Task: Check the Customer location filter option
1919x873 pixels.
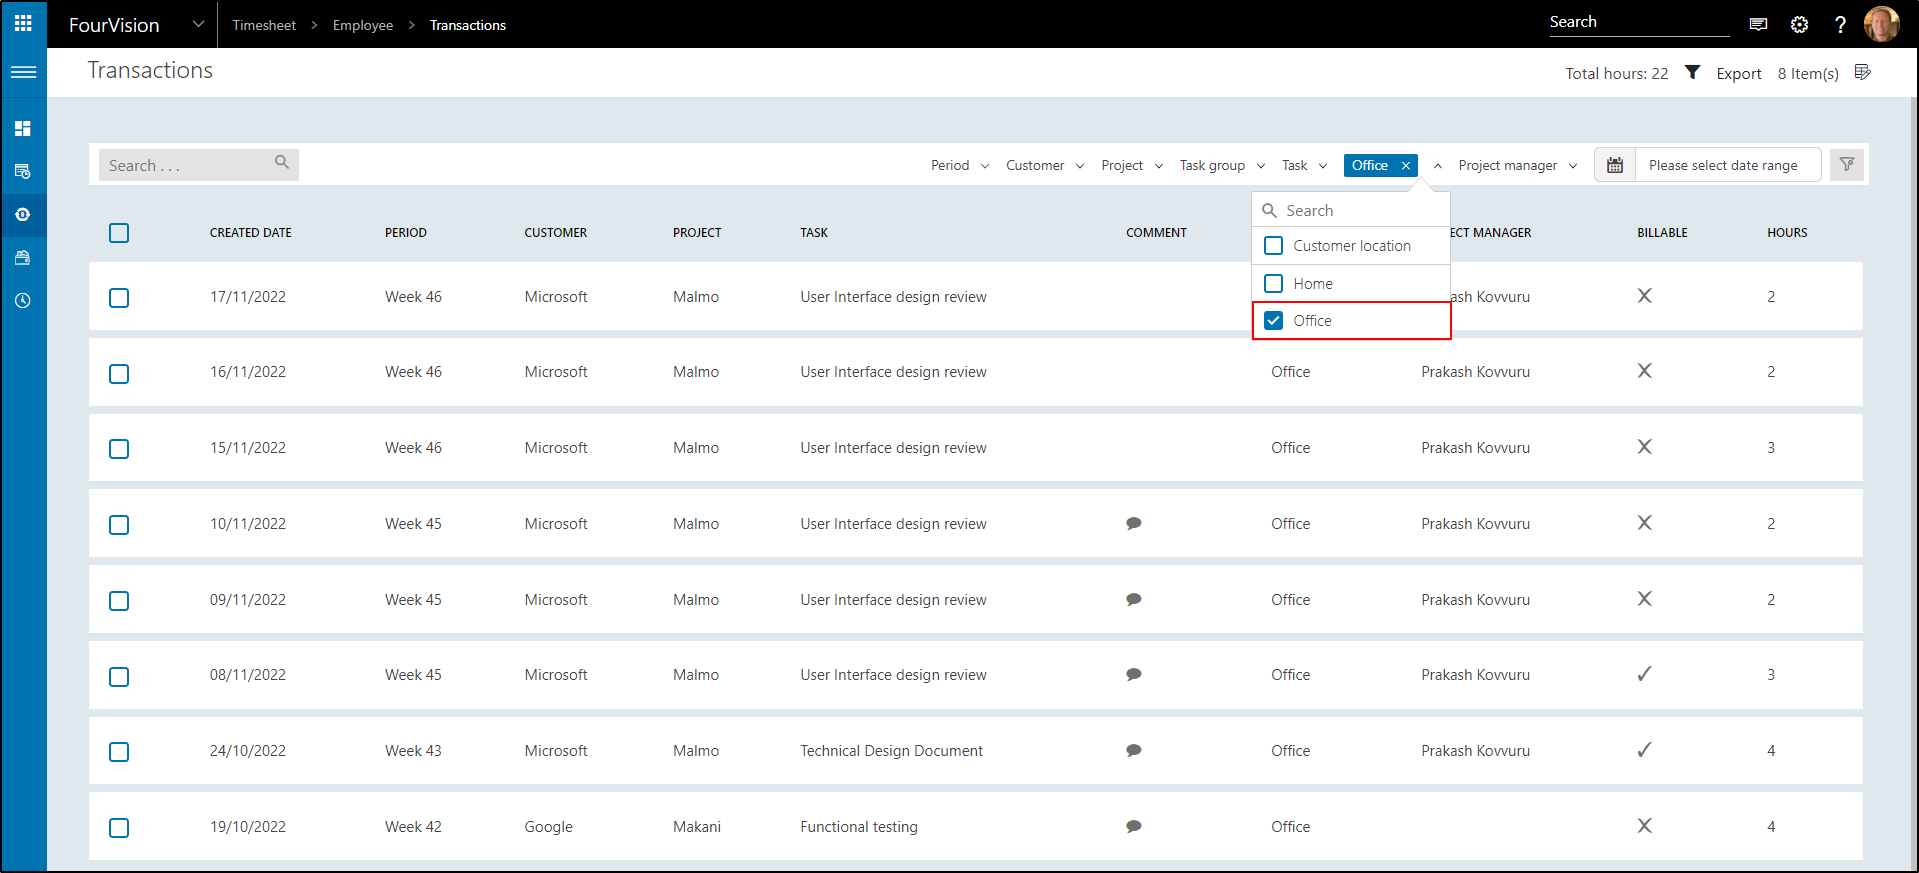Action: click(x=1274, y=246)
